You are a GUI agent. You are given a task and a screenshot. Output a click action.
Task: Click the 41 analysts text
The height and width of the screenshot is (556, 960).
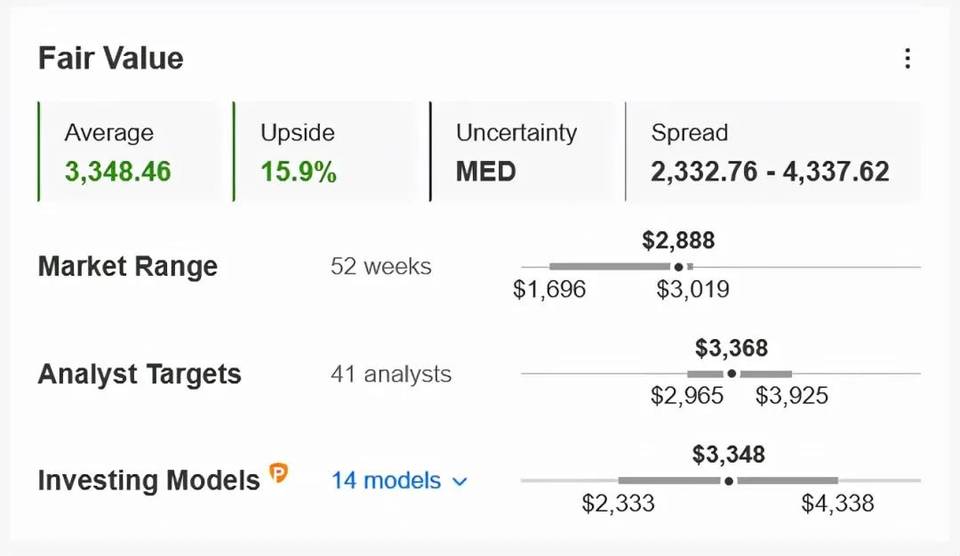click(391, 374)
